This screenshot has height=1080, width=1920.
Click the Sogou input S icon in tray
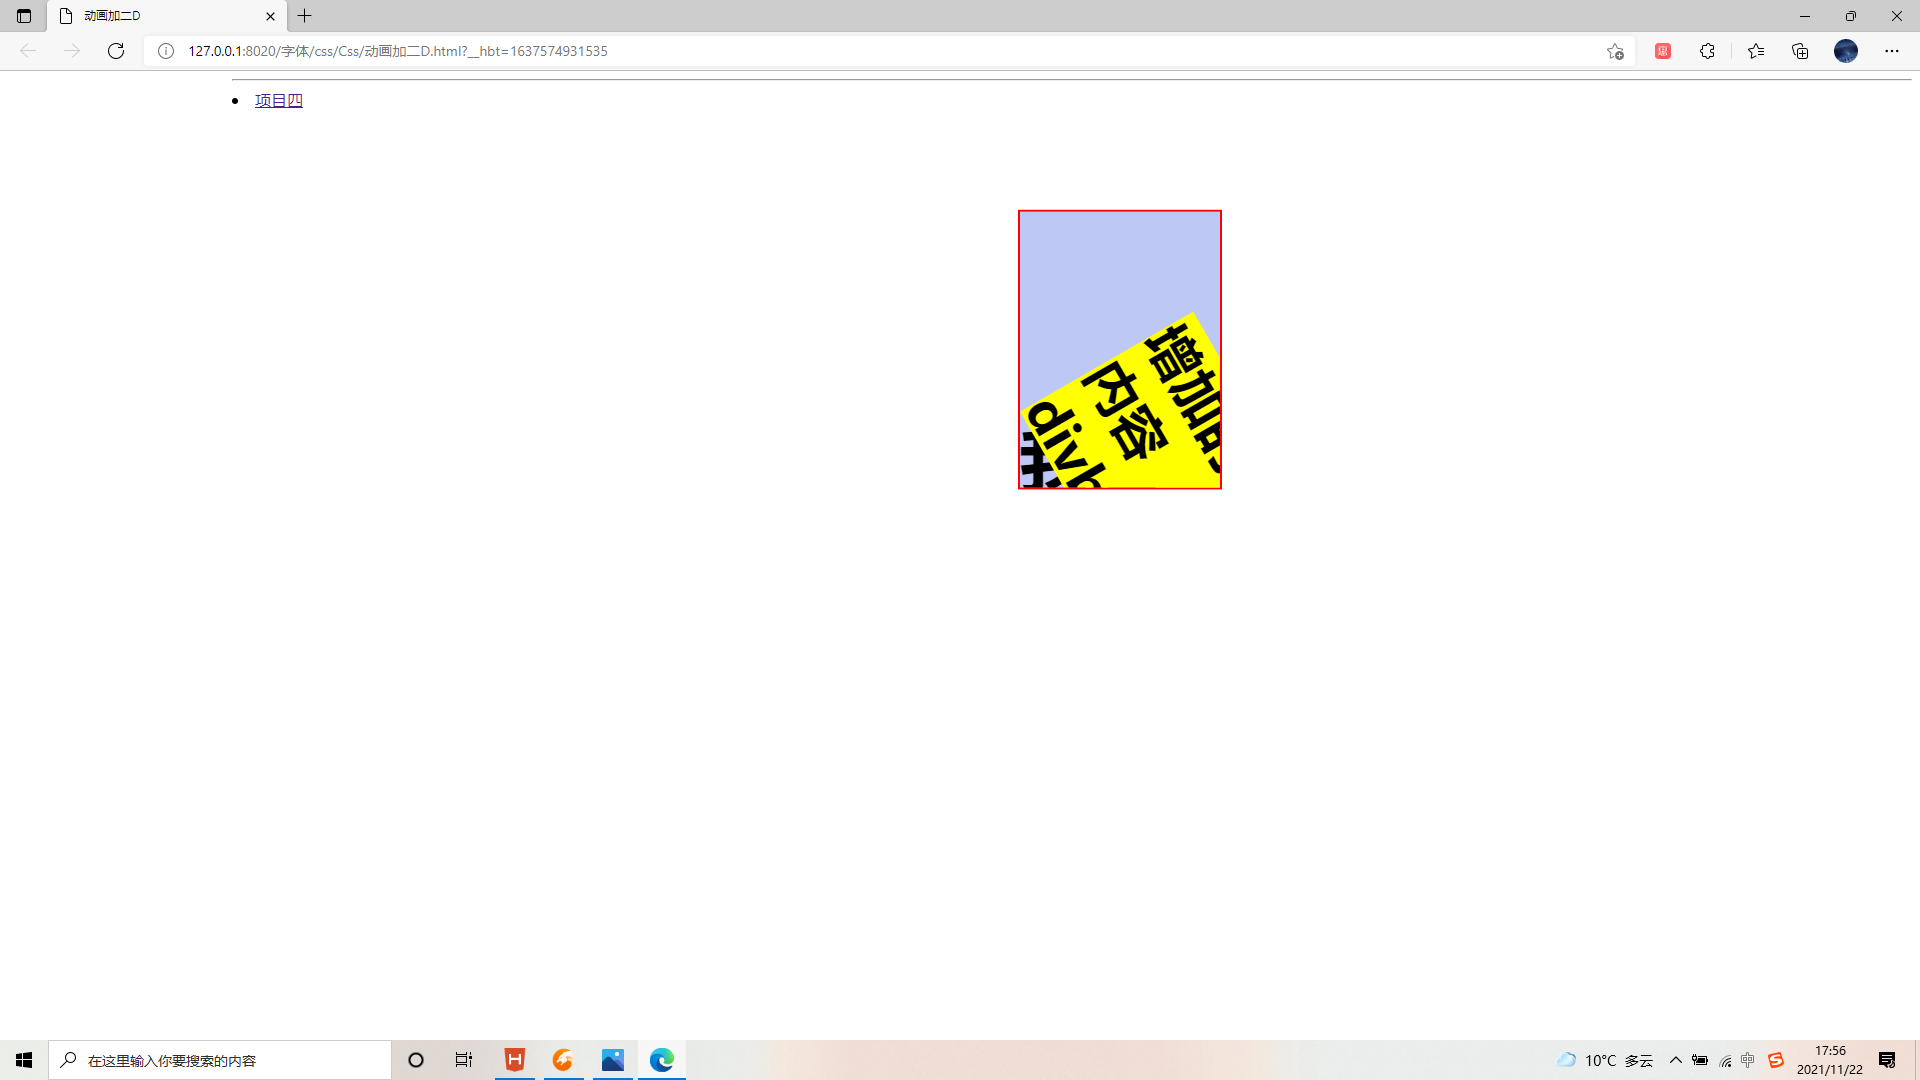click(x=1775, y=1059)
